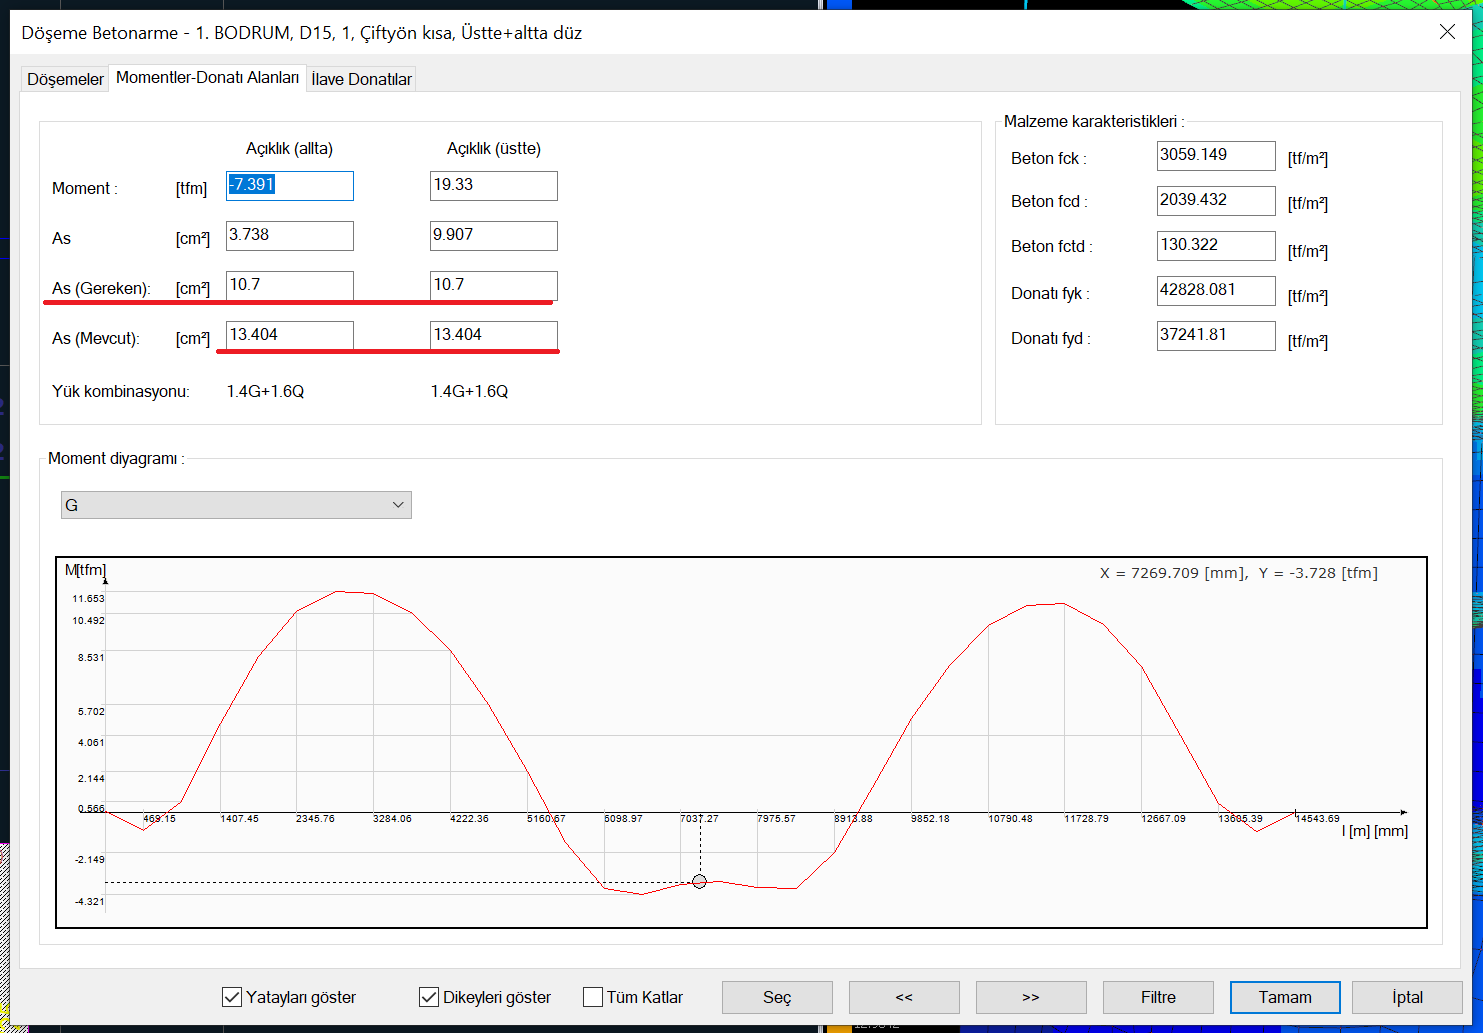
Task: Select the Momentler-Donatı Alanları tab
Action: point(207,77)
